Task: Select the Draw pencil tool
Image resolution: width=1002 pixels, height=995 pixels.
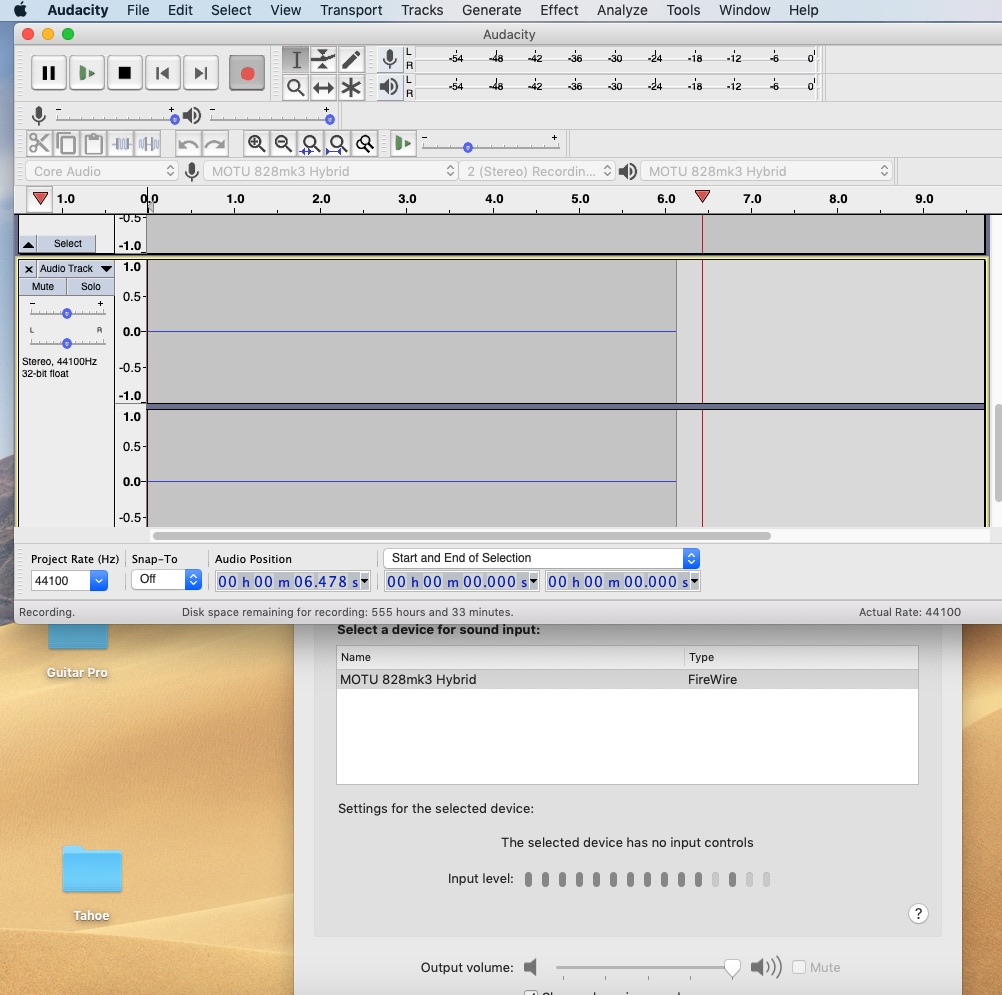Action: pos(351,60)
